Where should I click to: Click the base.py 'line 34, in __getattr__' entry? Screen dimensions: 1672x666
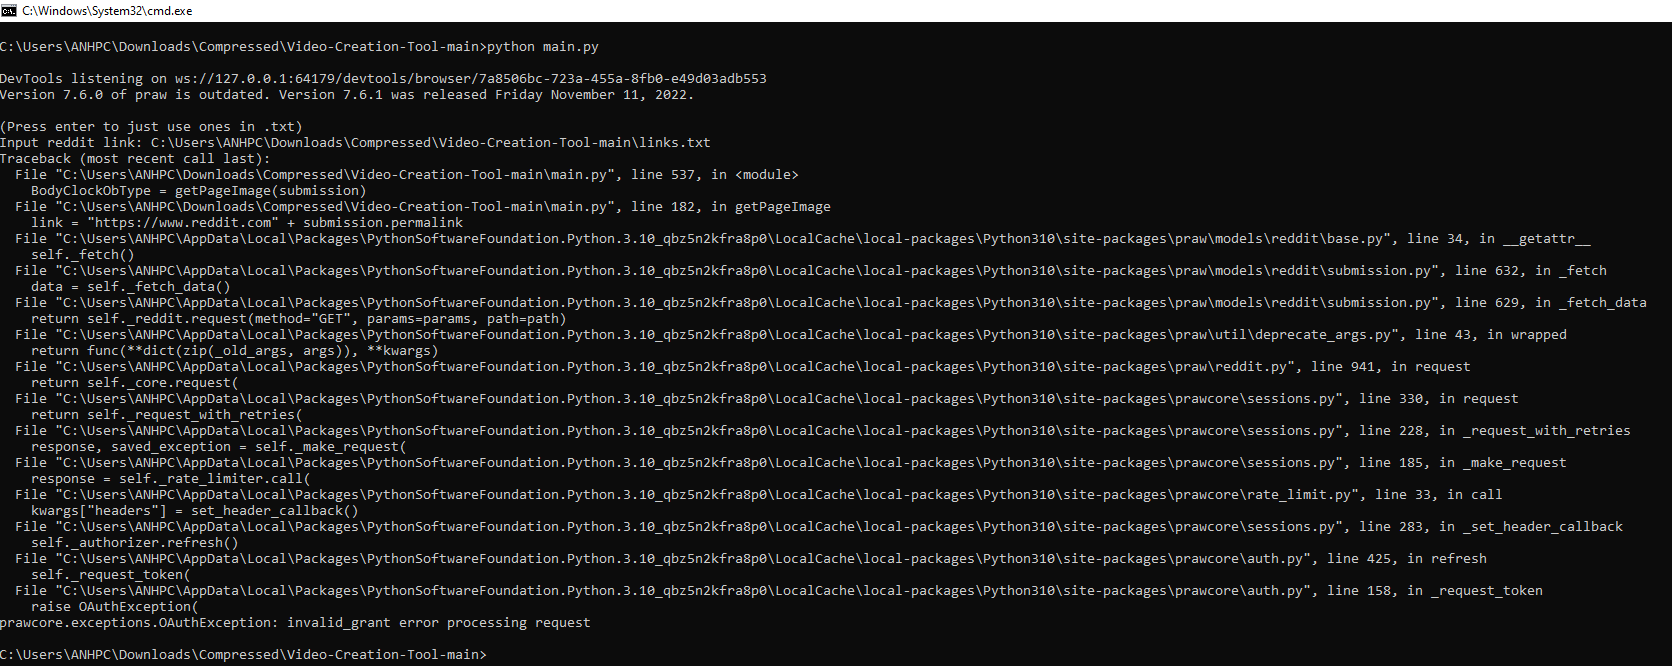pos(803,239)
